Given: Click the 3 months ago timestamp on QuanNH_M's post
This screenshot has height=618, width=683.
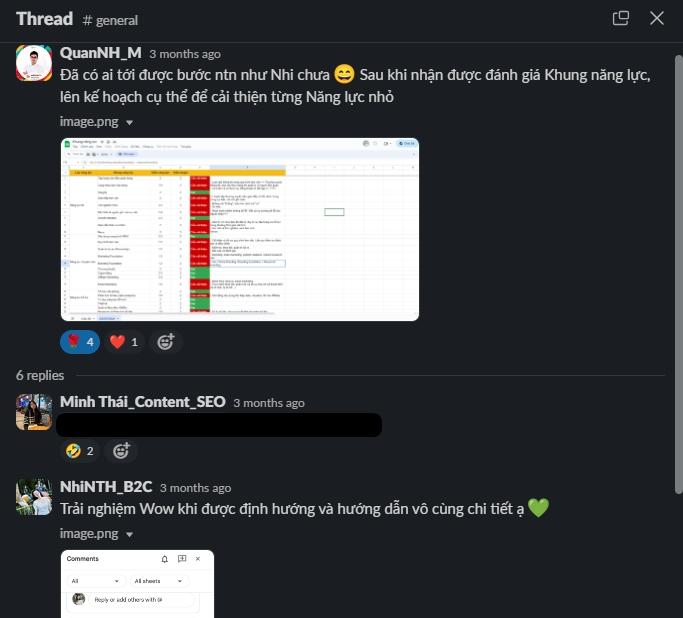Looking at the screenshot, I should [x=185, y=54].
